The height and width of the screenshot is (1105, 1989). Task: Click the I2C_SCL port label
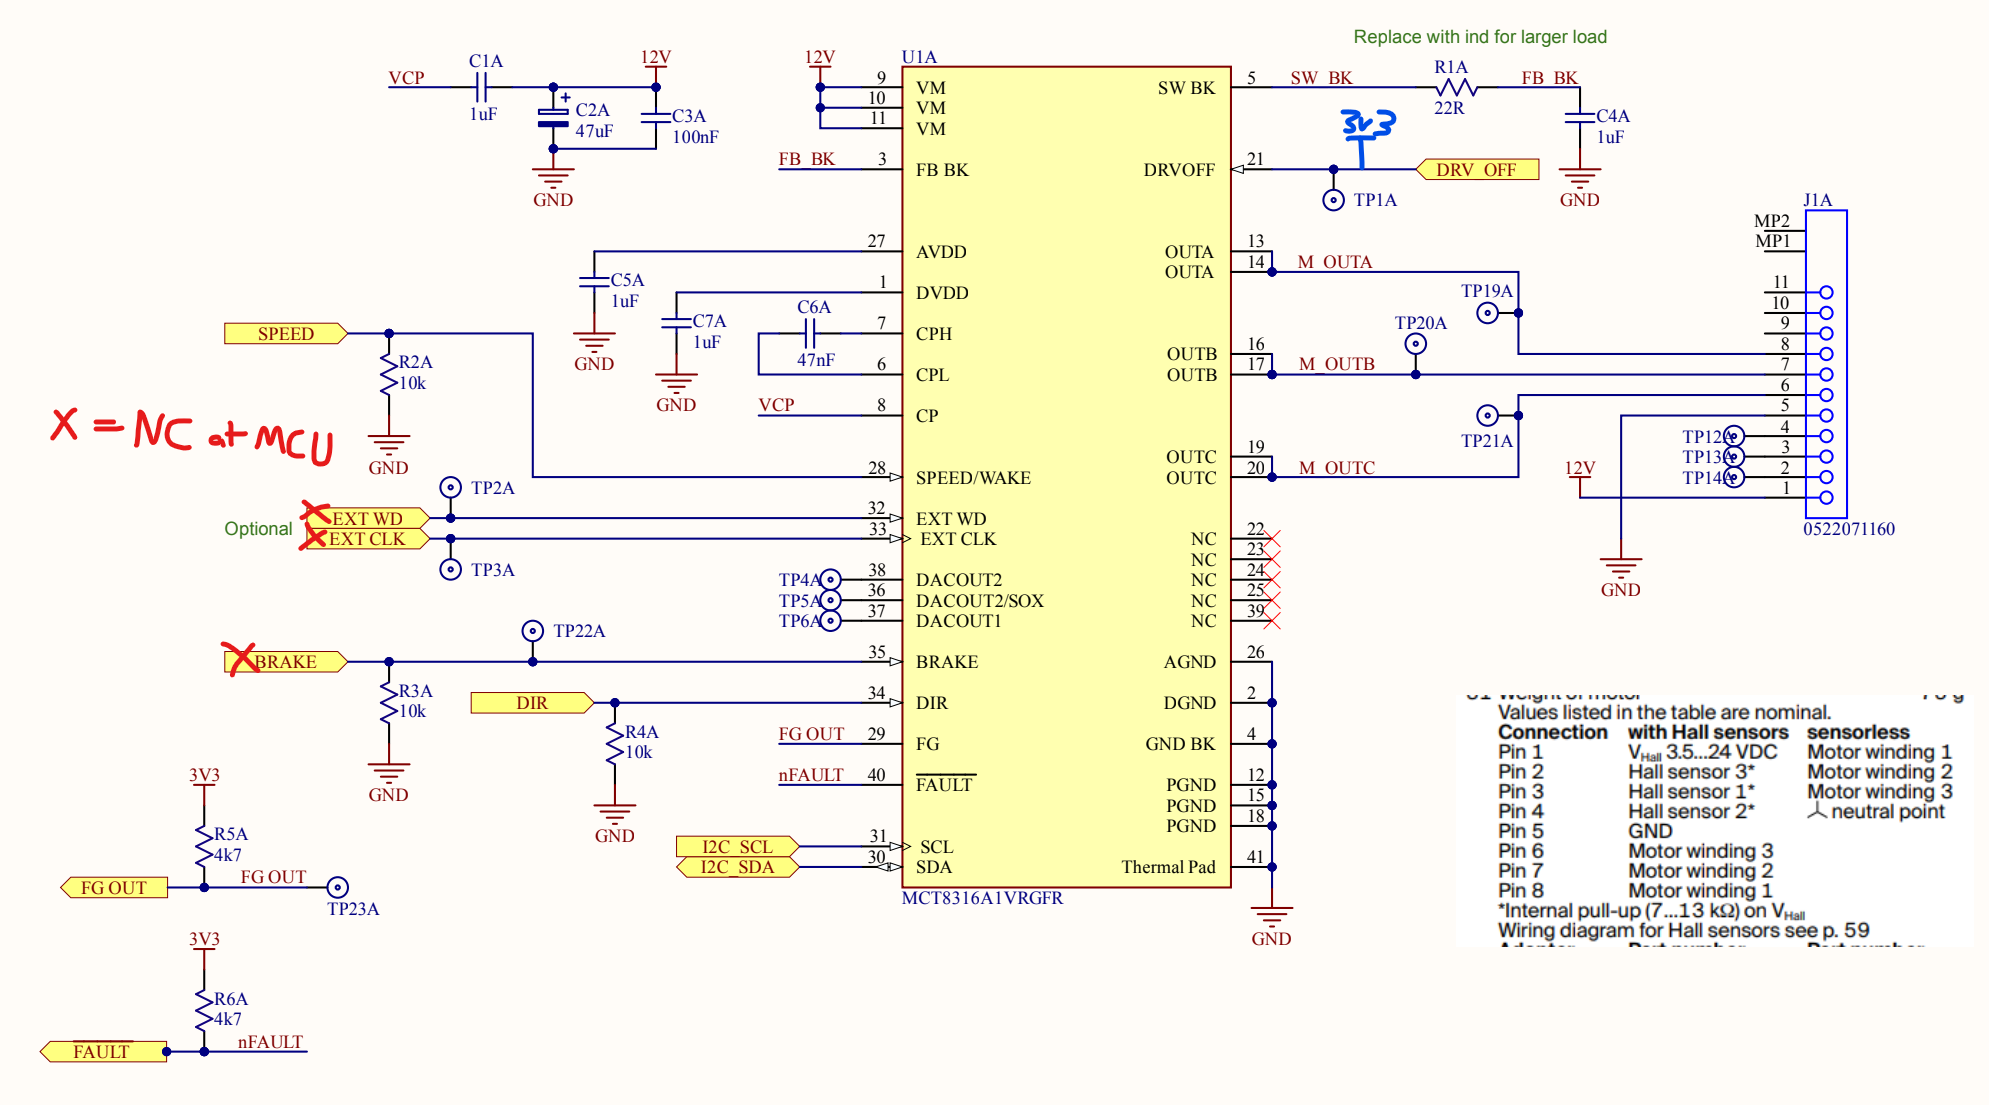pos(737,847)
